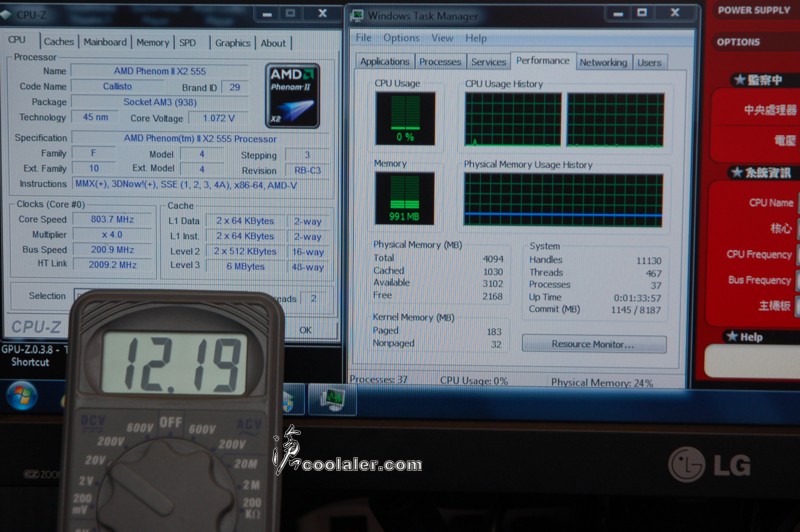Open the GPU-Z.0.3.8 desktop shortcut
The height and width of the screenshot is (532, 800).
click(x=30, y=356)
